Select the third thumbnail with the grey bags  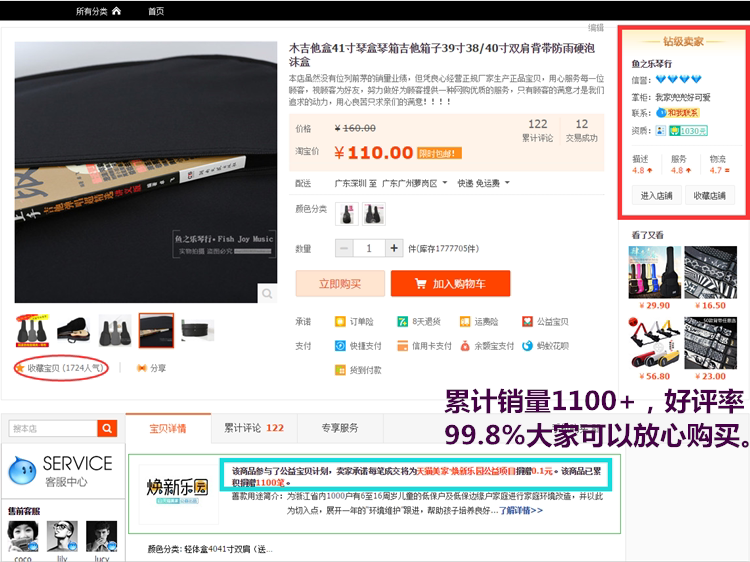point(115,330)
